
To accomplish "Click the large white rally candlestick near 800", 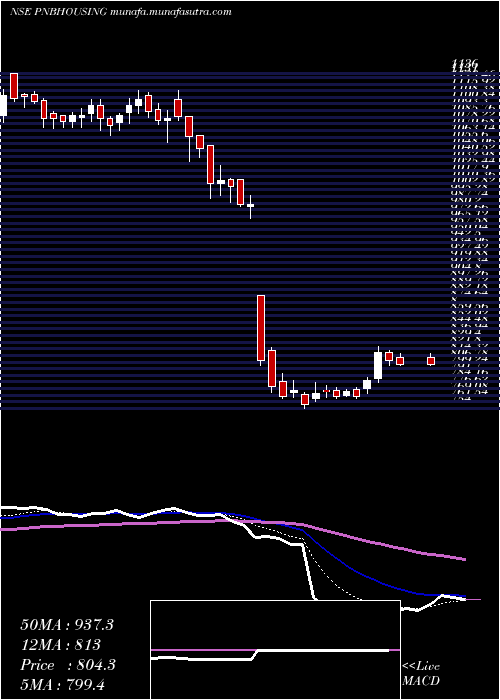I will (x=378, y=366).
